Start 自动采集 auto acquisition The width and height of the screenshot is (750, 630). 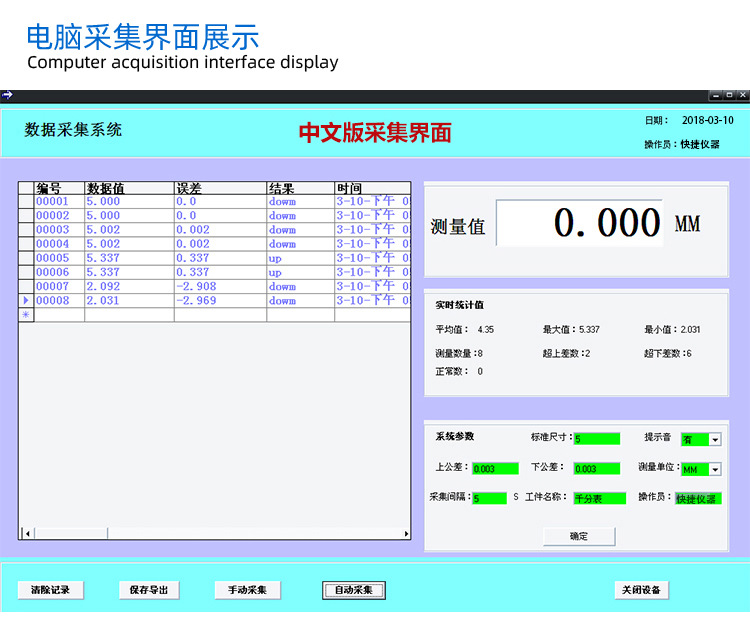pos(354,590)
